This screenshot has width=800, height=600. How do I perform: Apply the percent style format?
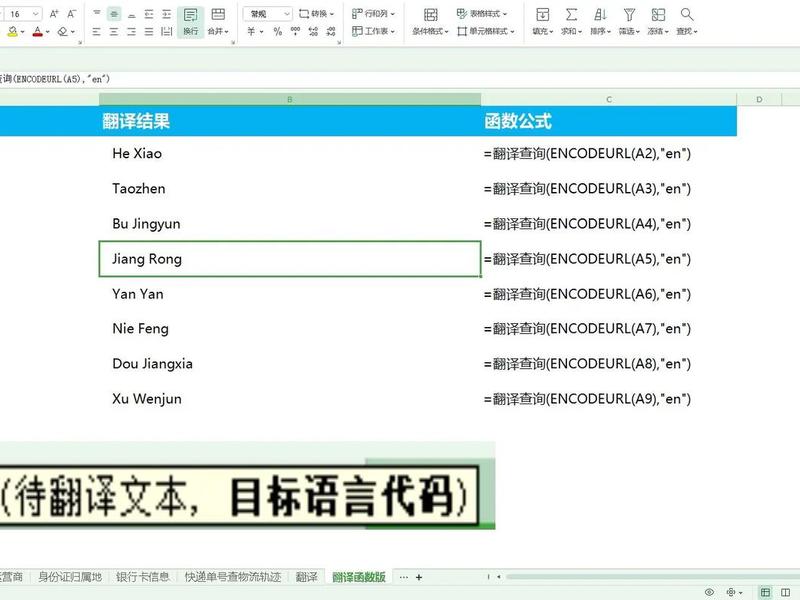278,32
